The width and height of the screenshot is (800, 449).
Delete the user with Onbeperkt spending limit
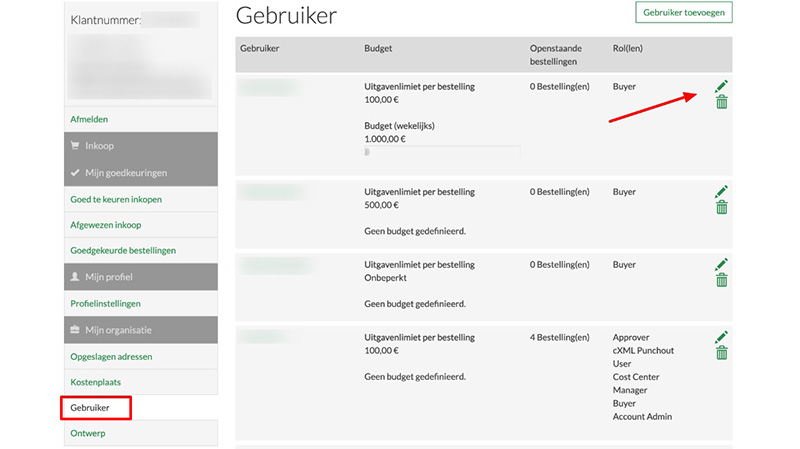click(x=721, y=280)
